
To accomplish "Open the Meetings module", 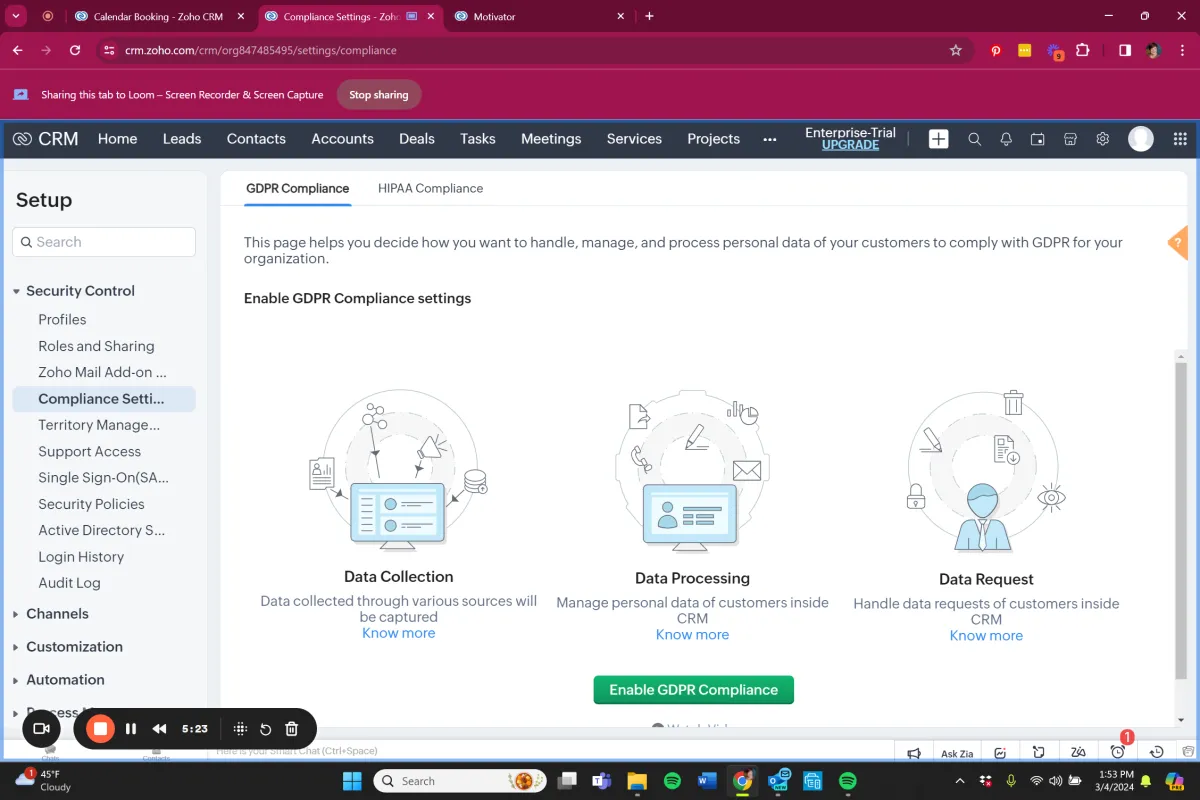I will click(551, 139).
